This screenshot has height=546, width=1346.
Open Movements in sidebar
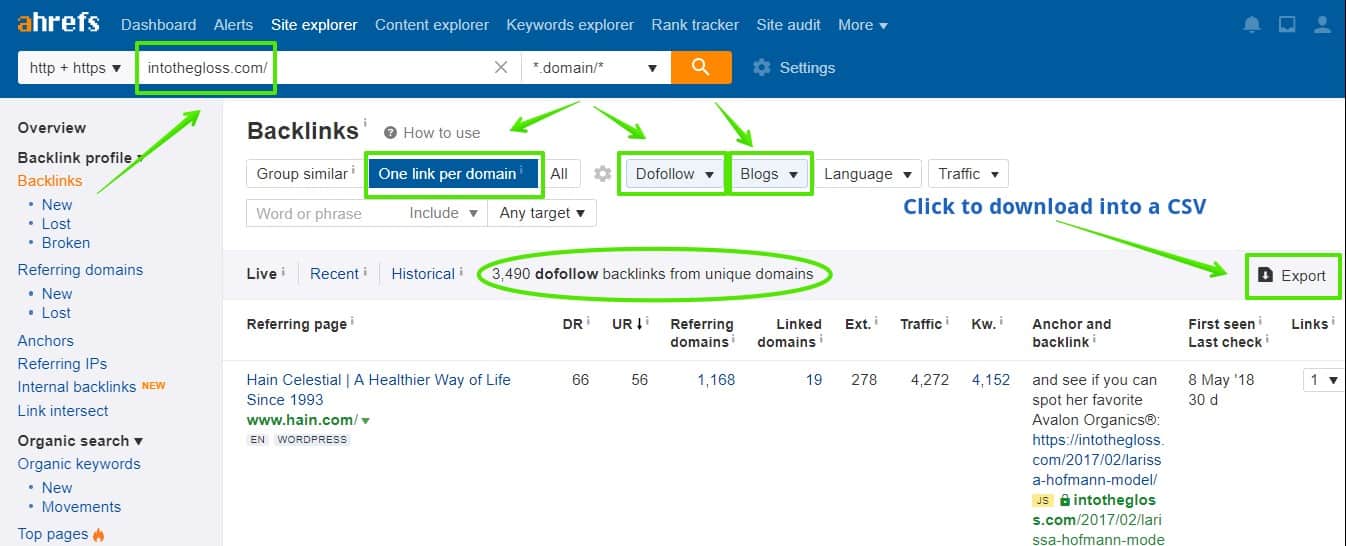point(81,507)
